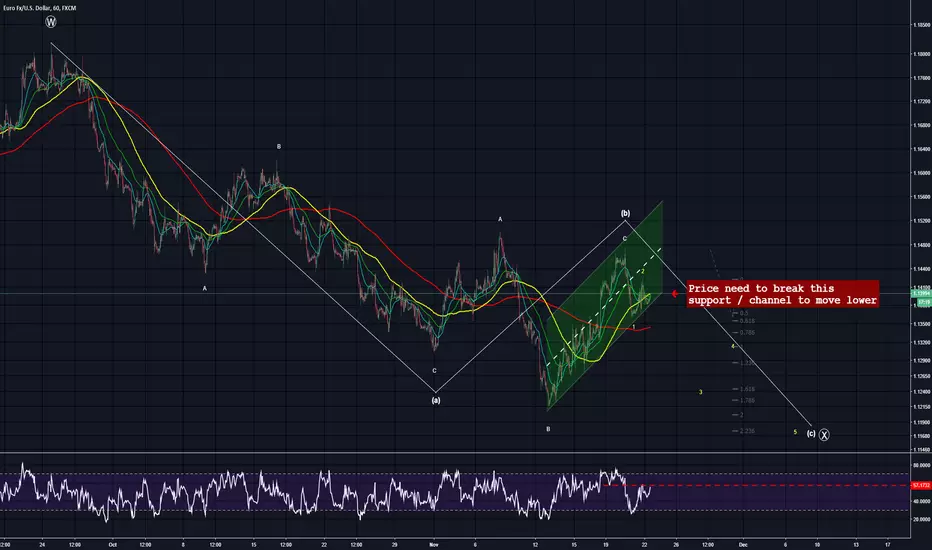Click the 1.14800 price axis label

921,244
